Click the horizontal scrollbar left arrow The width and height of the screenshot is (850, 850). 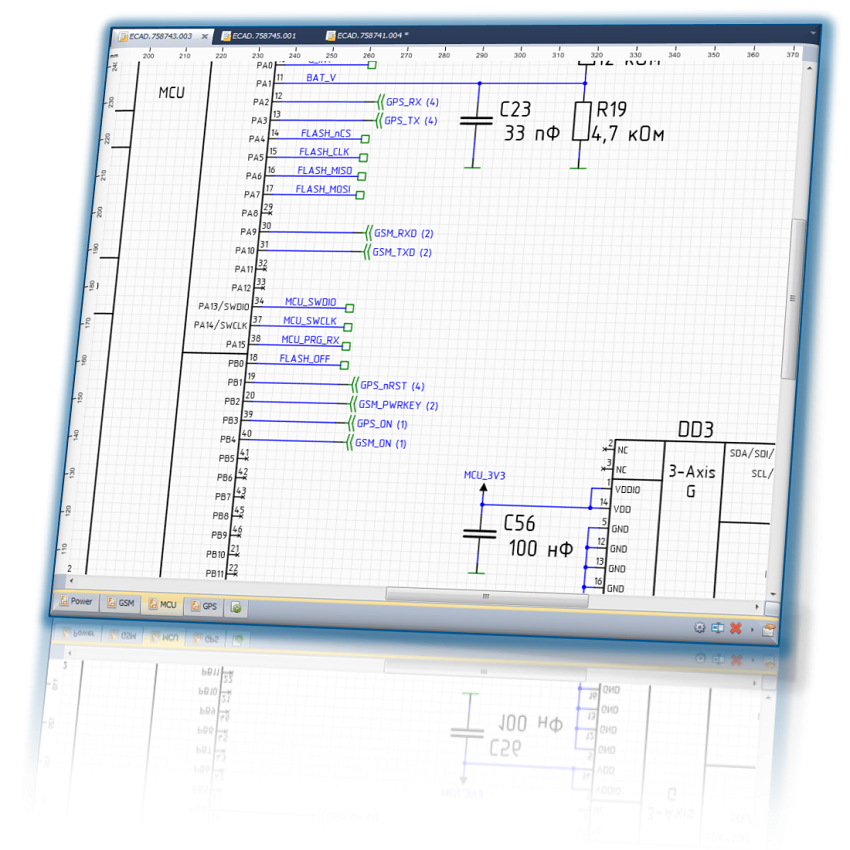click(70, 580)
